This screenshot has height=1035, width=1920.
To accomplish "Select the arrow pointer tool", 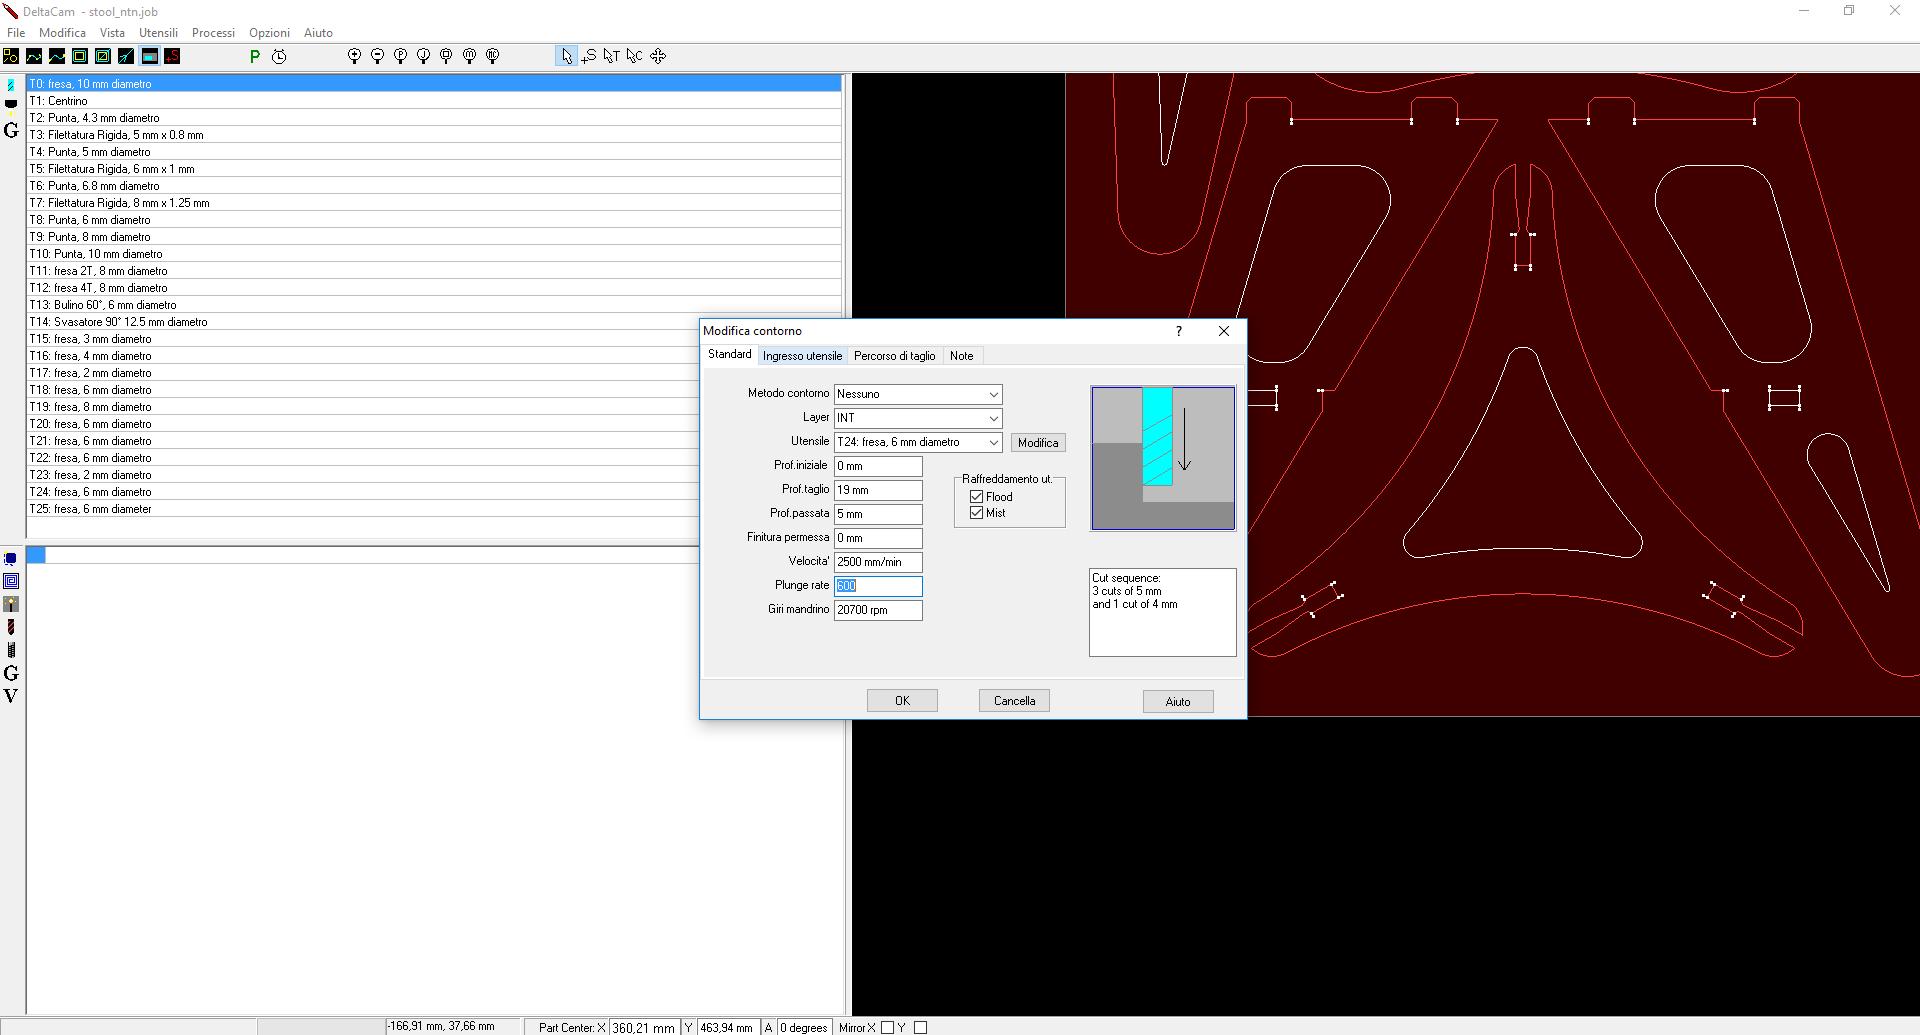I will 566,56.
